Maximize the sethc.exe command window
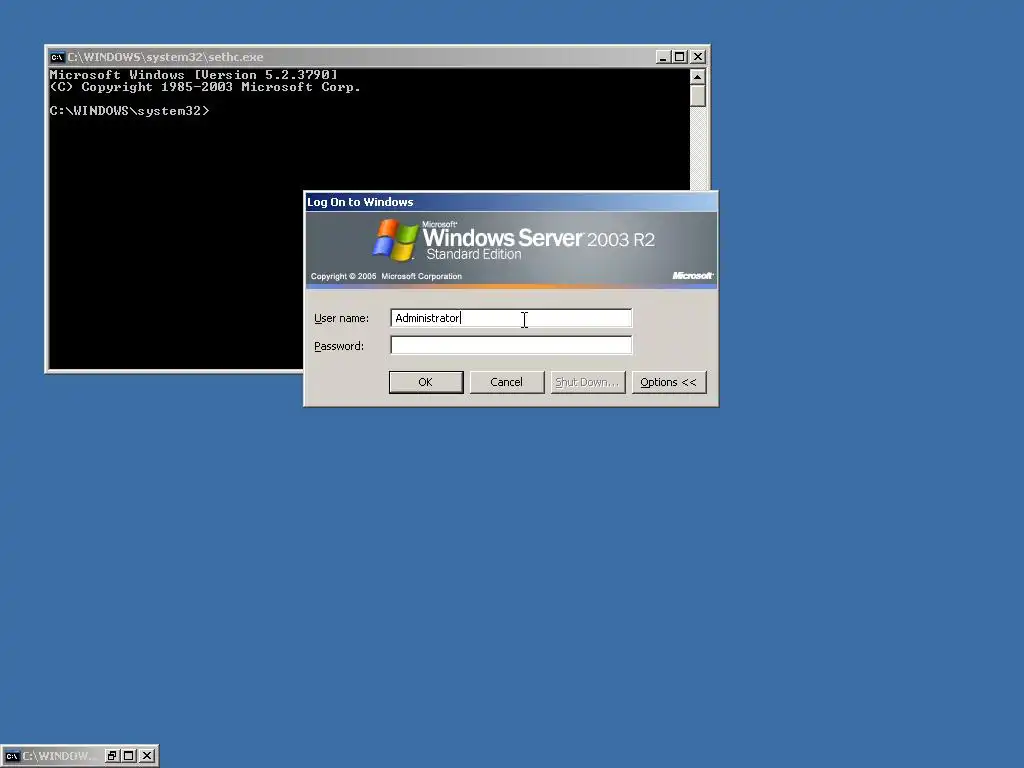 tap(680, 57)
